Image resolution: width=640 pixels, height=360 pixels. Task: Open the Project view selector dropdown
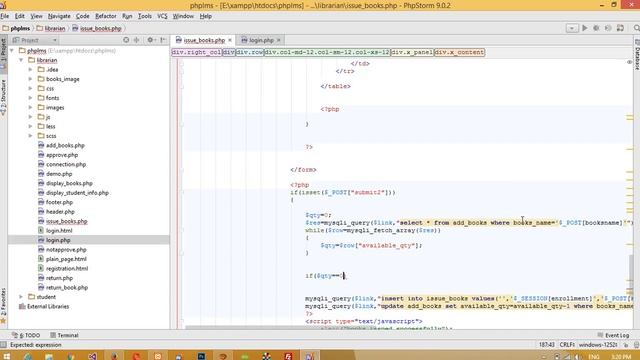[35, 40]
